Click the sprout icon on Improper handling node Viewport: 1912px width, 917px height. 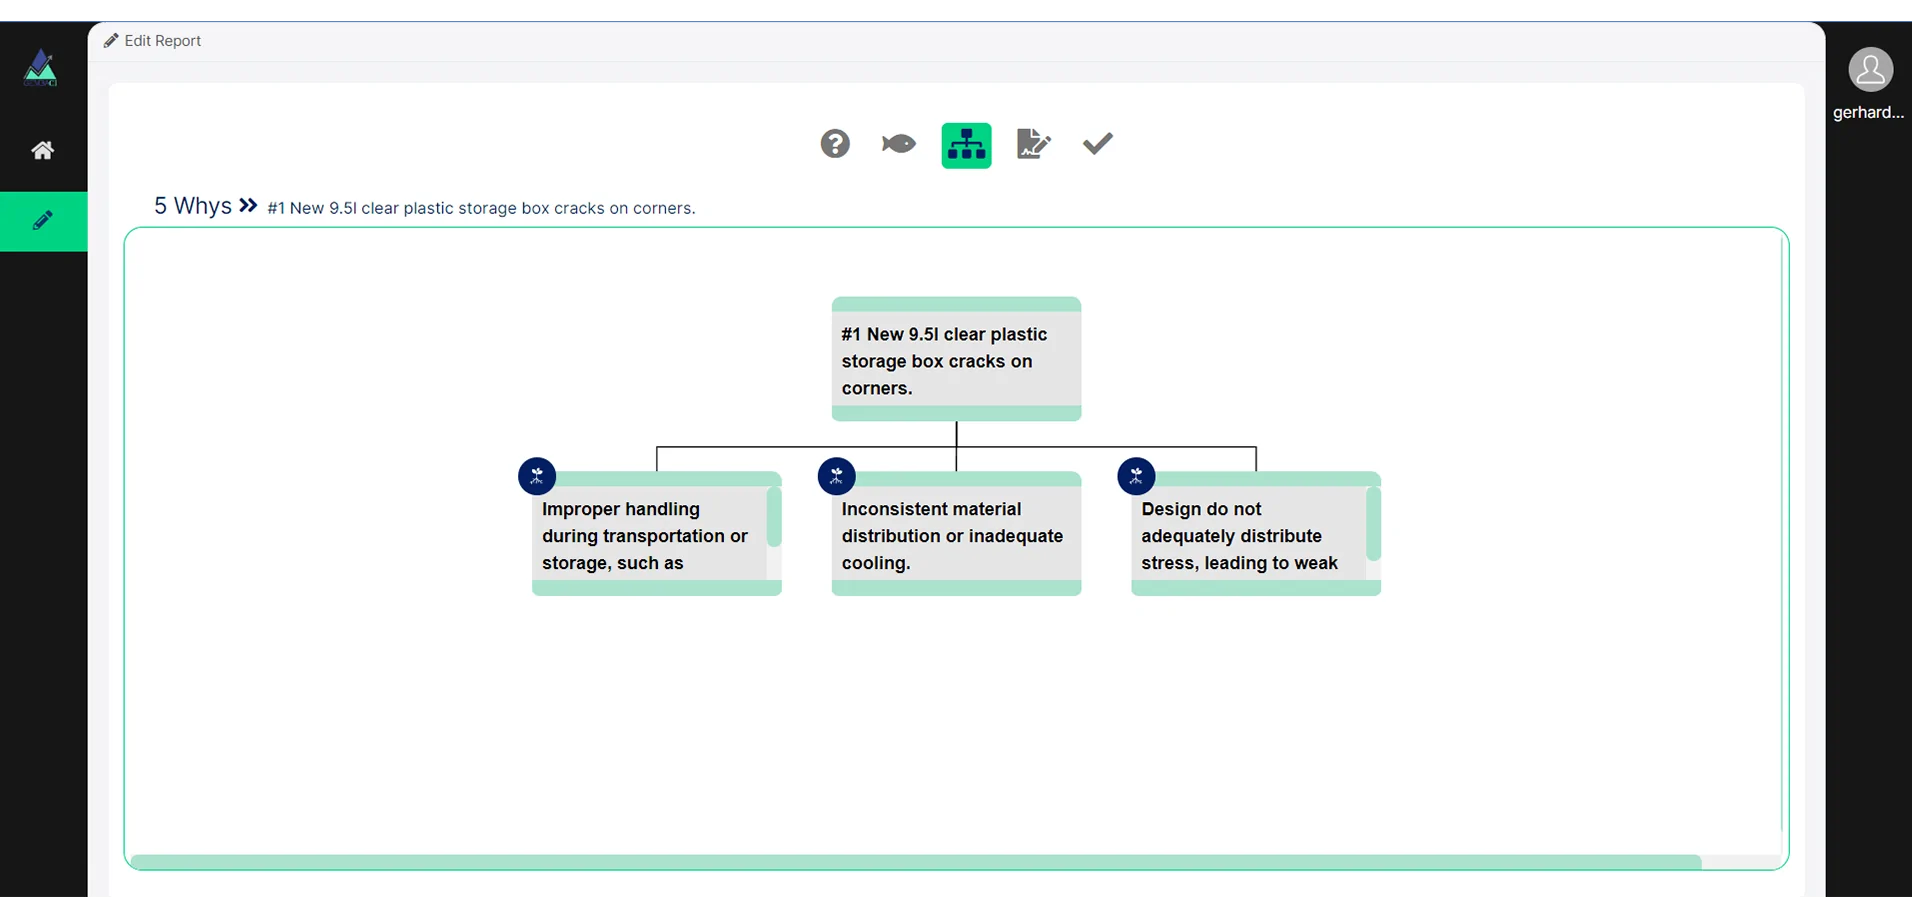tap(537, 476)
